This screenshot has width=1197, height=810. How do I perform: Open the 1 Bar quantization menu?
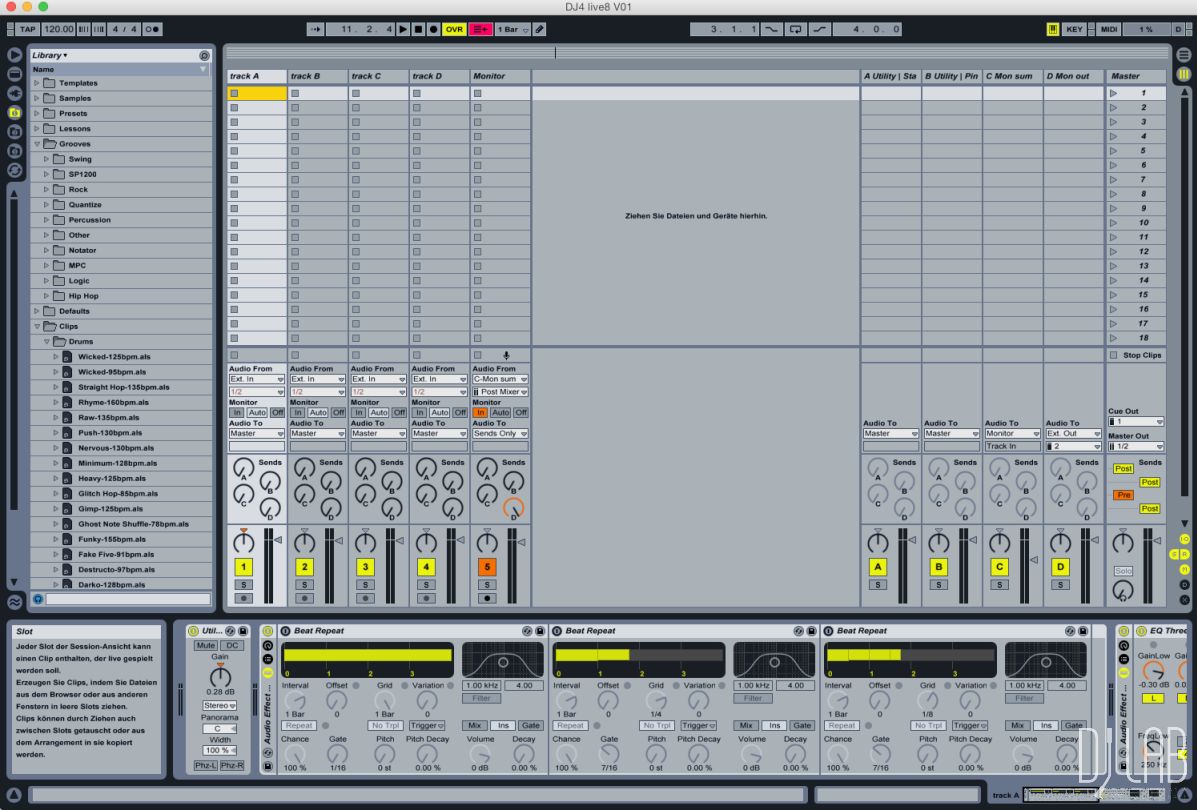[512, 29]
